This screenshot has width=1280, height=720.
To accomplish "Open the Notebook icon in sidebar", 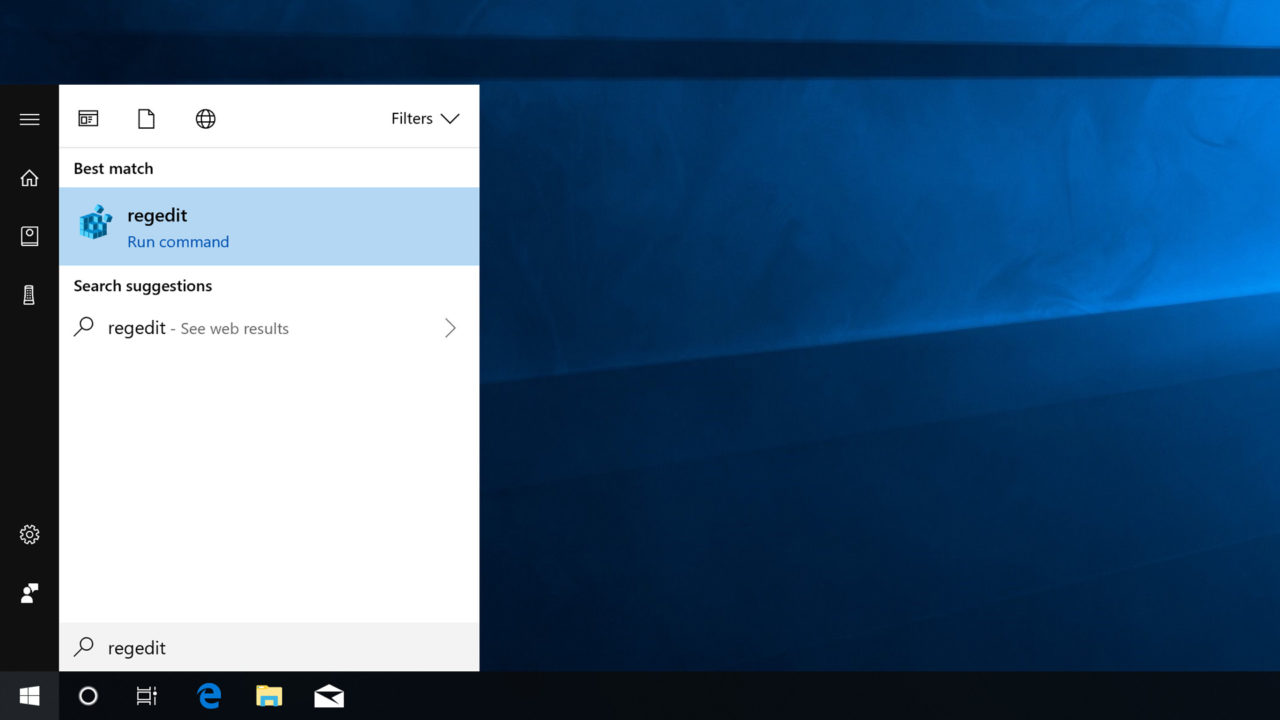I will tap(29, 236).
